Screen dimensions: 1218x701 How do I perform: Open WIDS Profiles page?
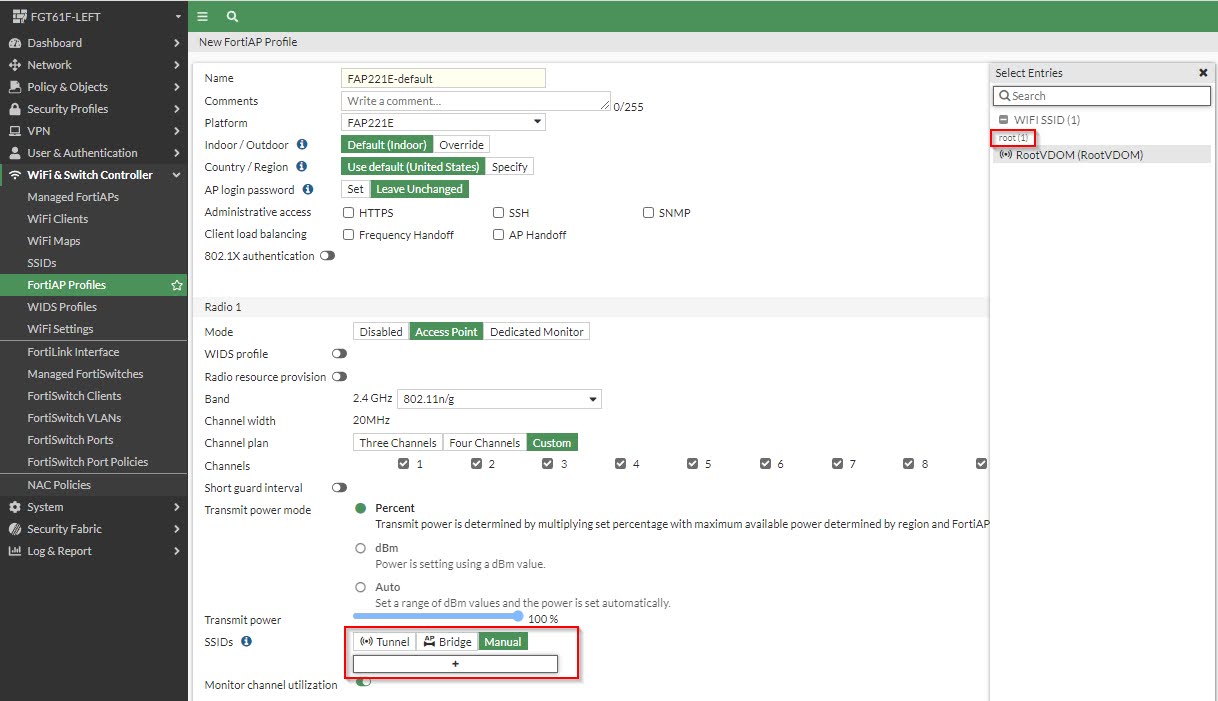coord(62,307)
